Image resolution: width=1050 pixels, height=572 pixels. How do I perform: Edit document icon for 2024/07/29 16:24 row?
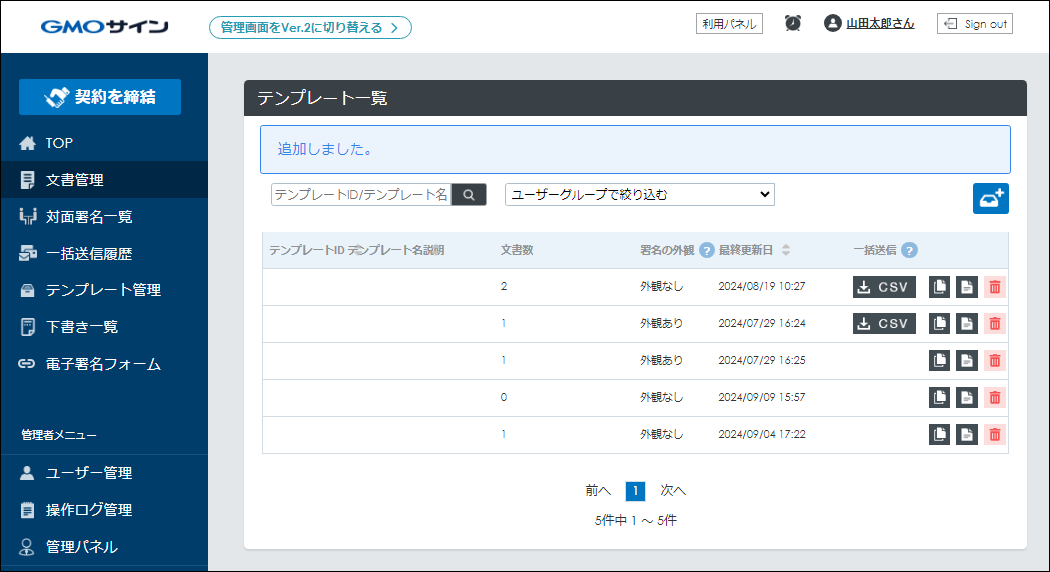click(966, 324)
